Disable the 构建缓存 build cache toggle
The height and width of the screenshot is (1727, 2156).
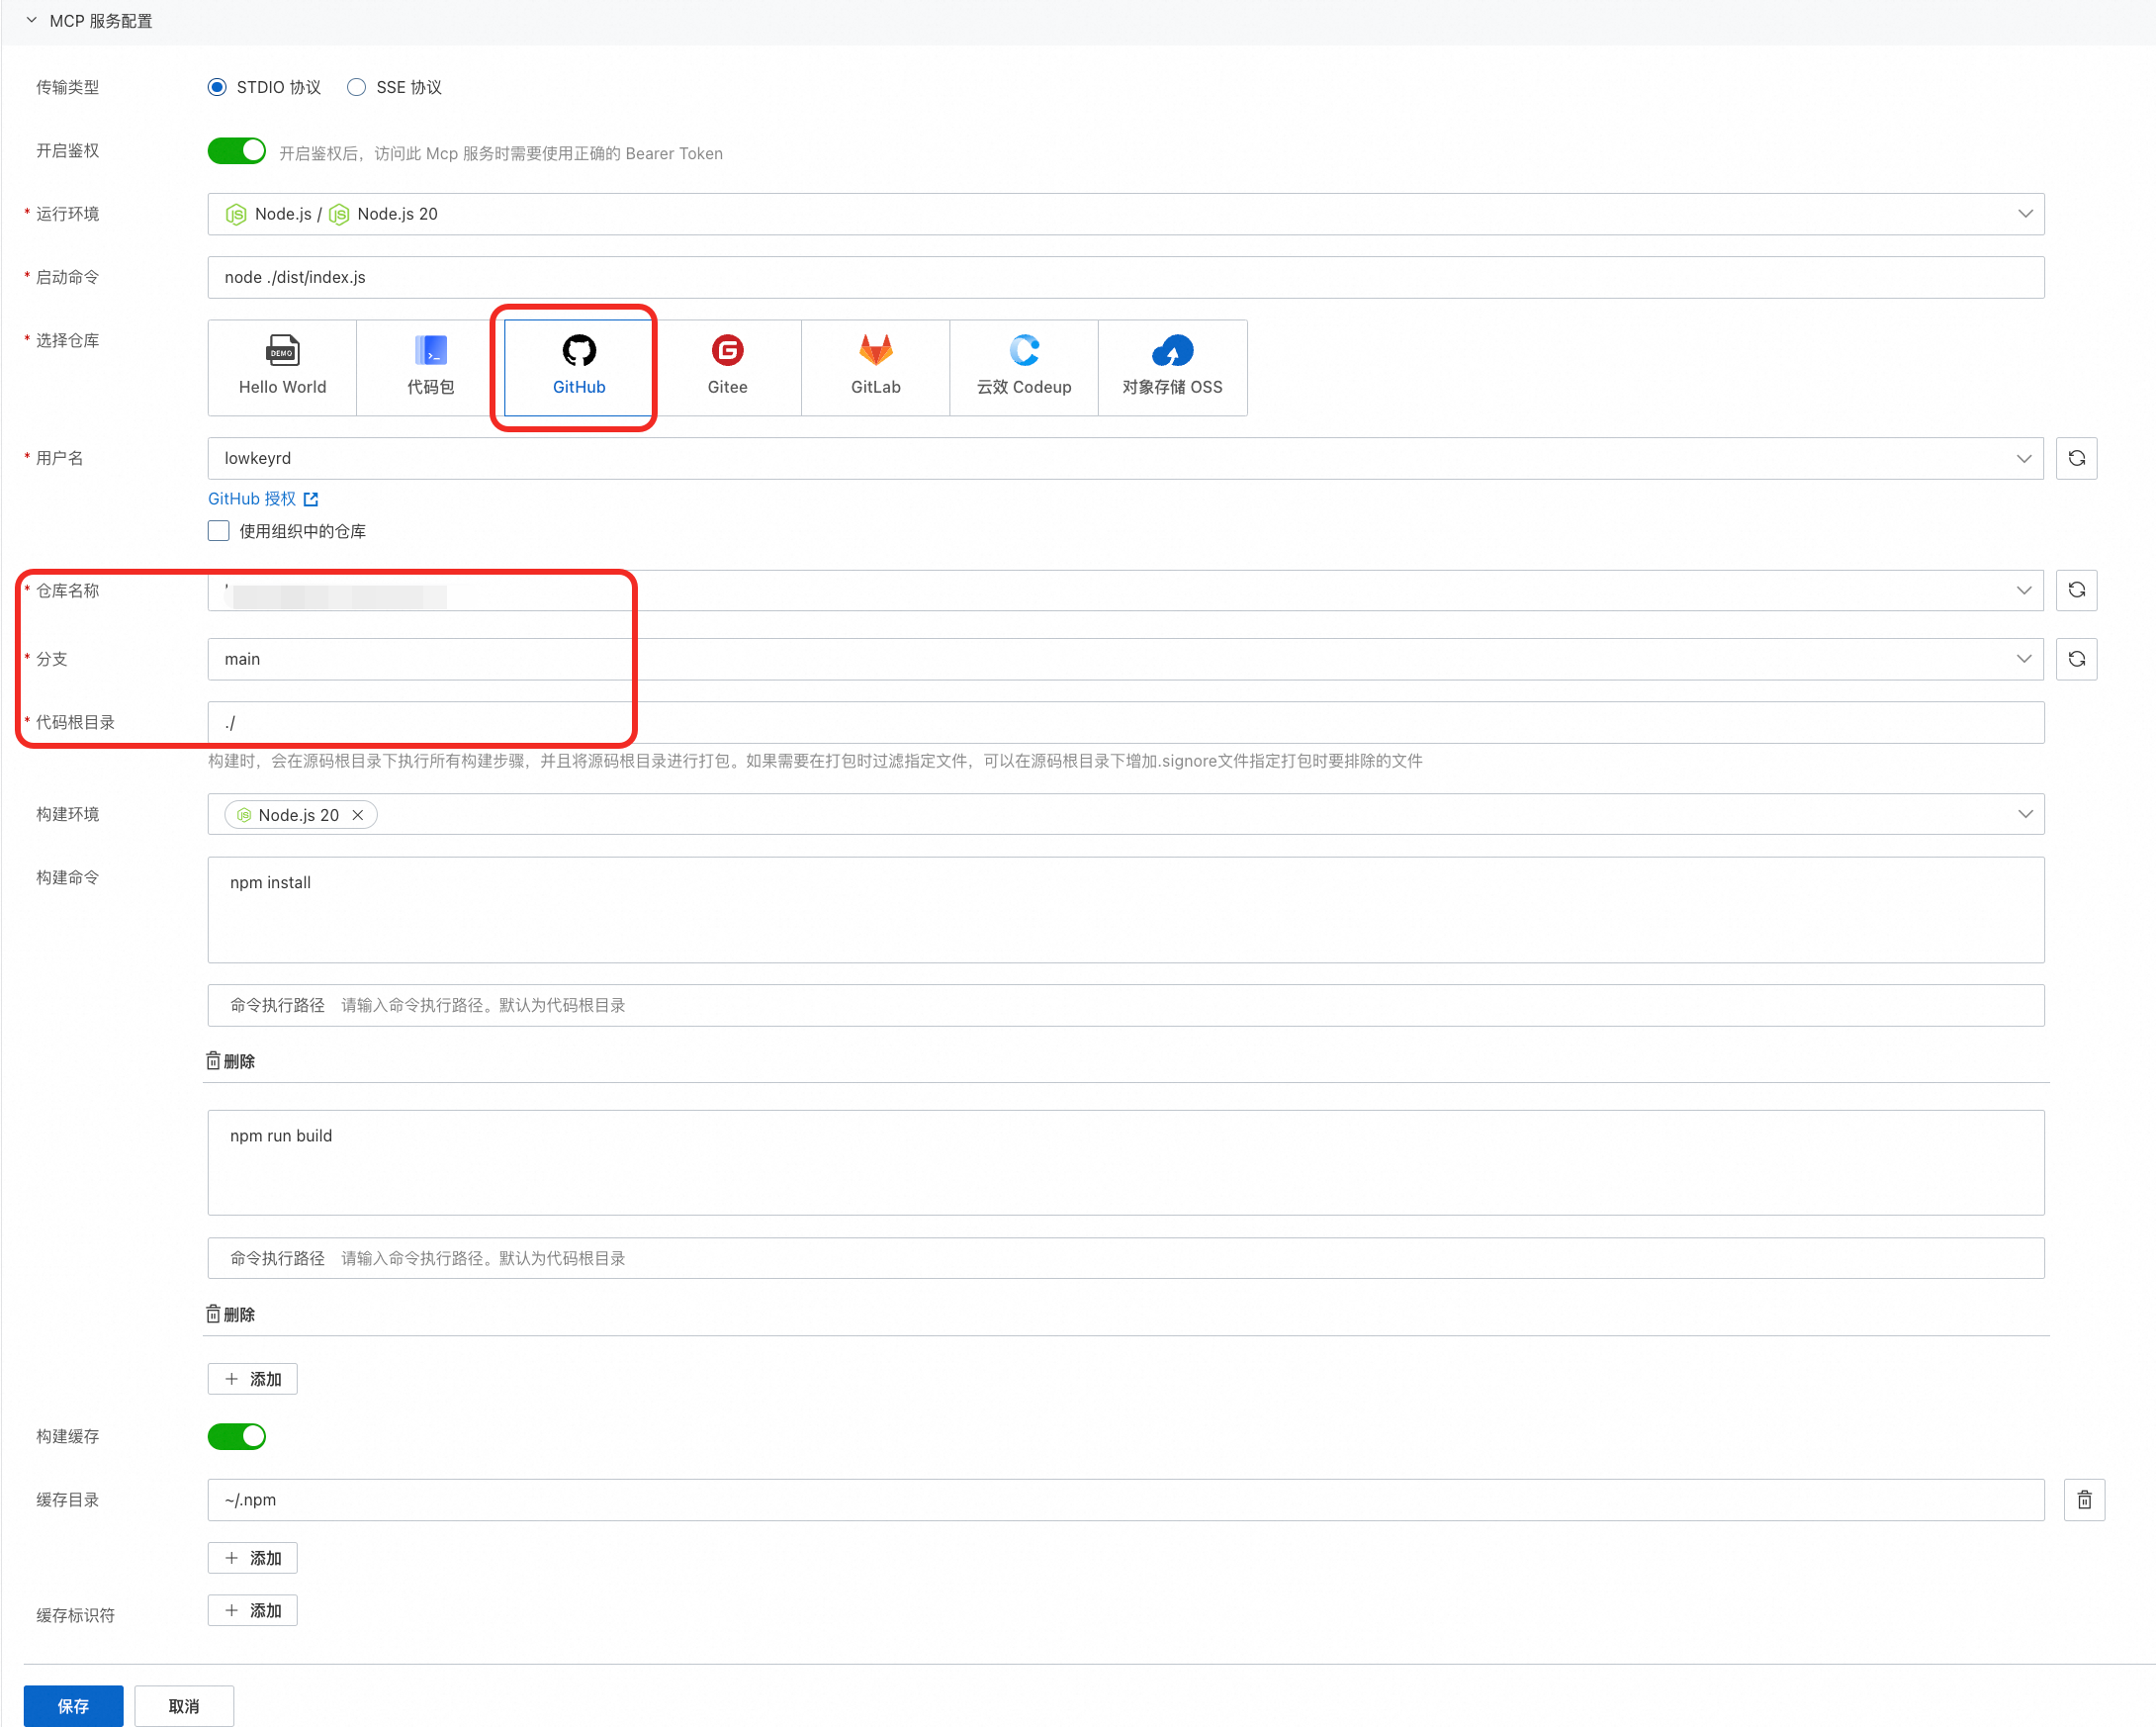[237, 1437]
